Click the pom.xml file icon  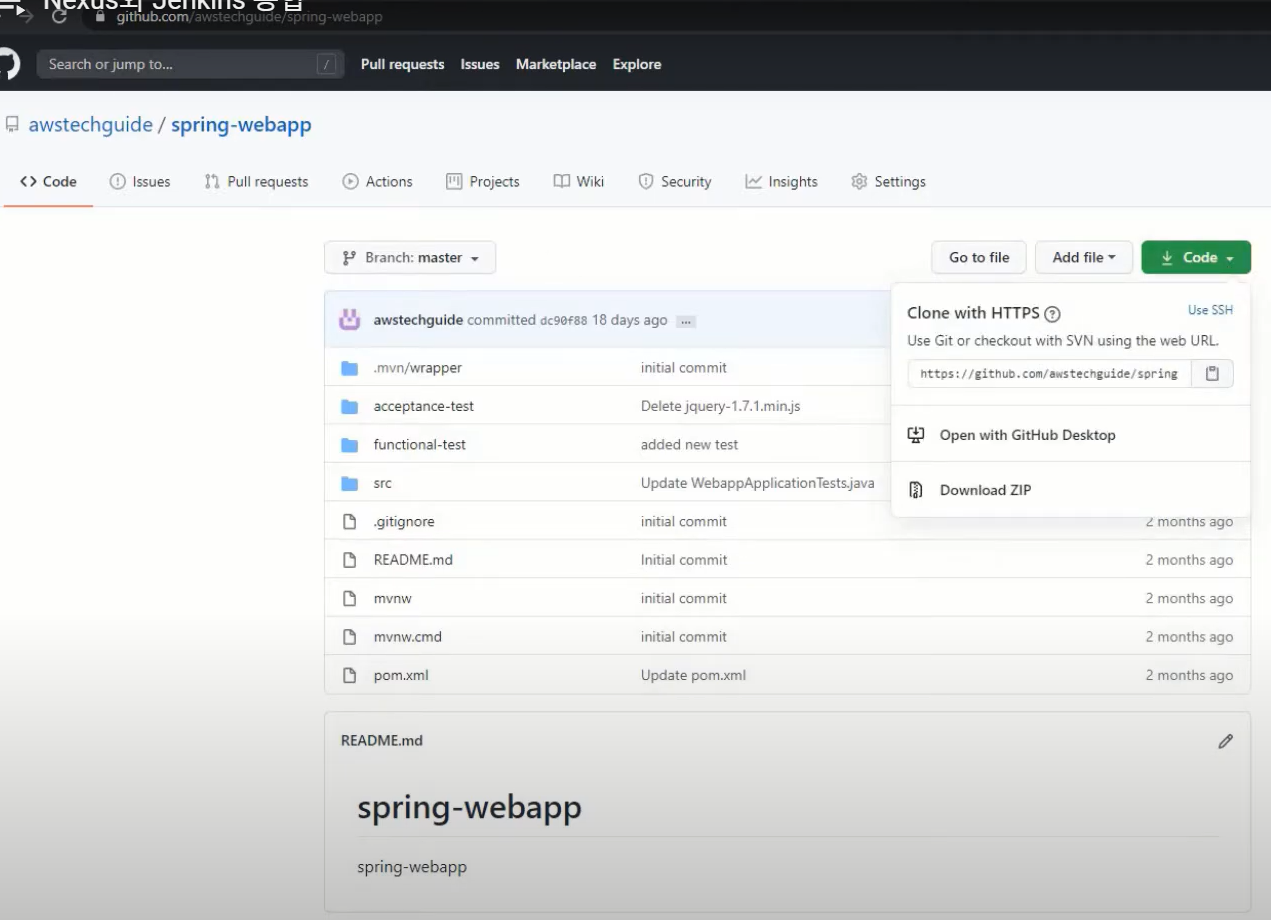point(349,675)
